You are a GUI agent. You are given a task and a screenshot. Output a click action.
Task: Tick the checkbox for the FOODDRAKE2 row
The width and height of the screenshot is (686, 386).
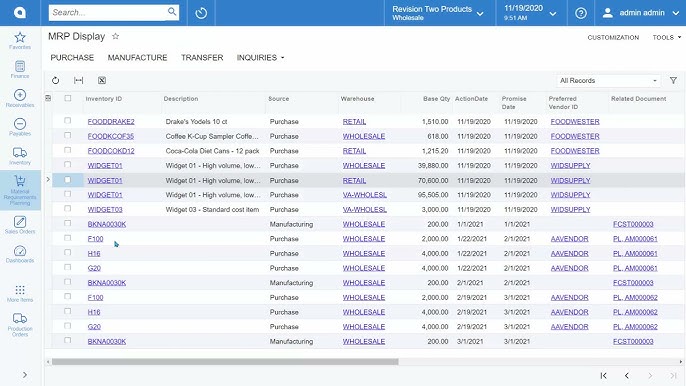point(67,121)
